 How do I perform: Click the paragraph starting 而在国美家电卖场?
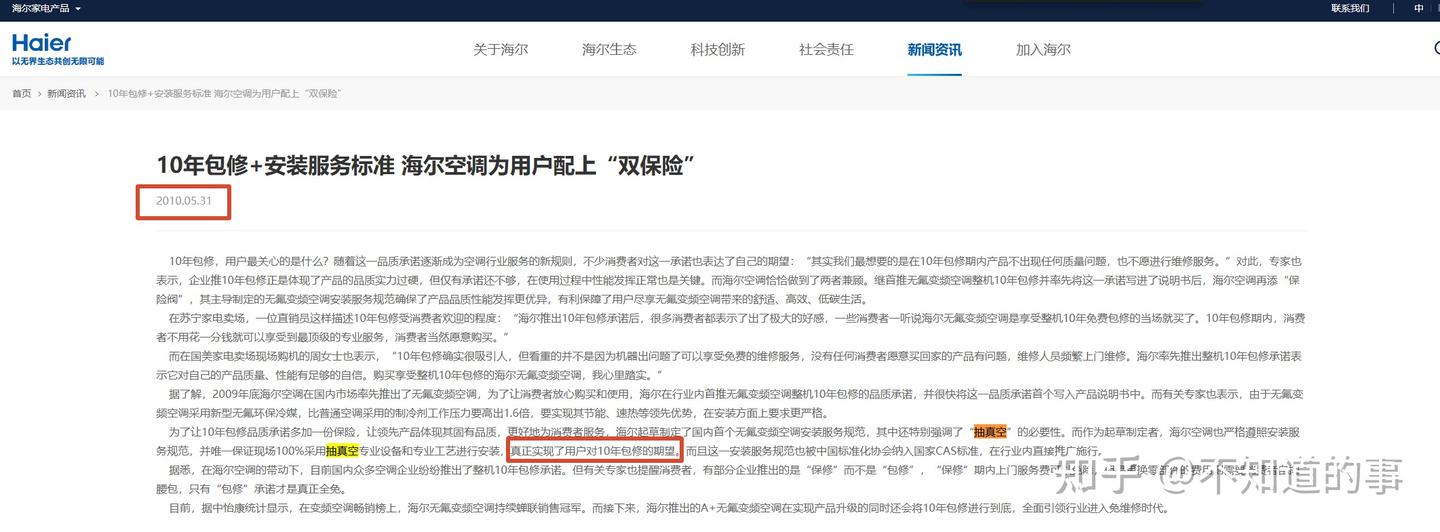(729, 365)
